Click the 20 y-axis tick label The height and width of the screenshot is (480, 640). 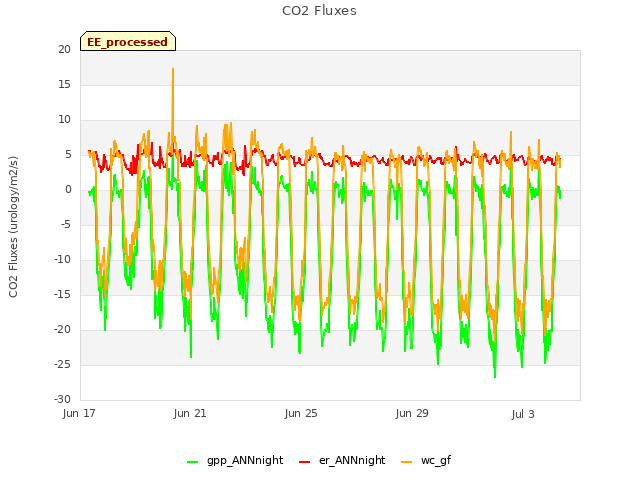pyautogui.click(x=64, y=49)
